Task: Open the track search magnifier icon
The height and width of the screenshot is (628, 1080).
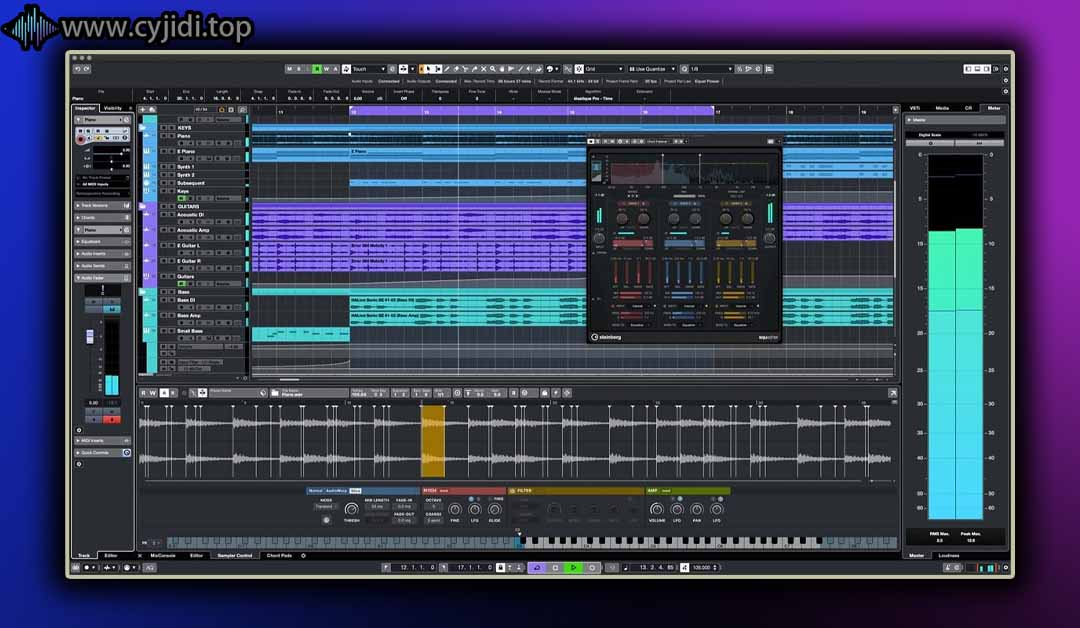Action: point(242,109)
